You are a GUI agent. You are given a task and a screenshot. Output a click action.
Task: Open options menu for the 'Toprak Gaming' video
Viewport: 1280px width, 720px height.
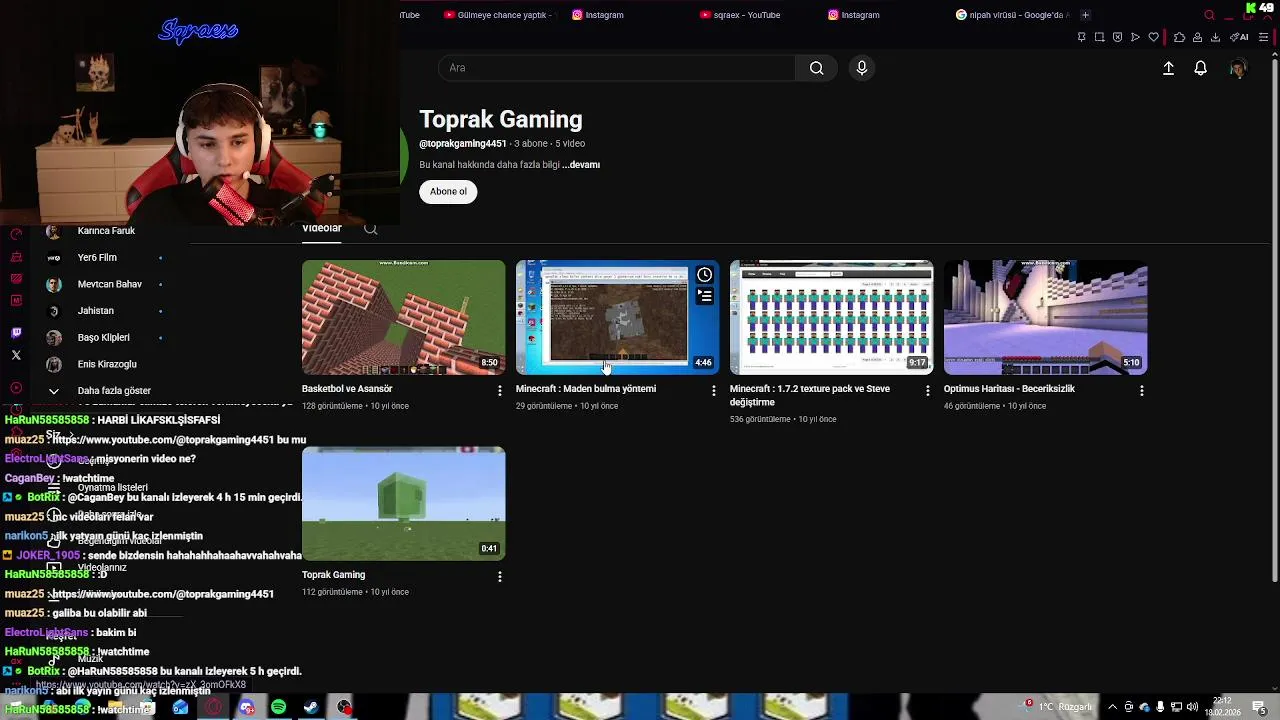pyautogui.click(x=500, y=577)
